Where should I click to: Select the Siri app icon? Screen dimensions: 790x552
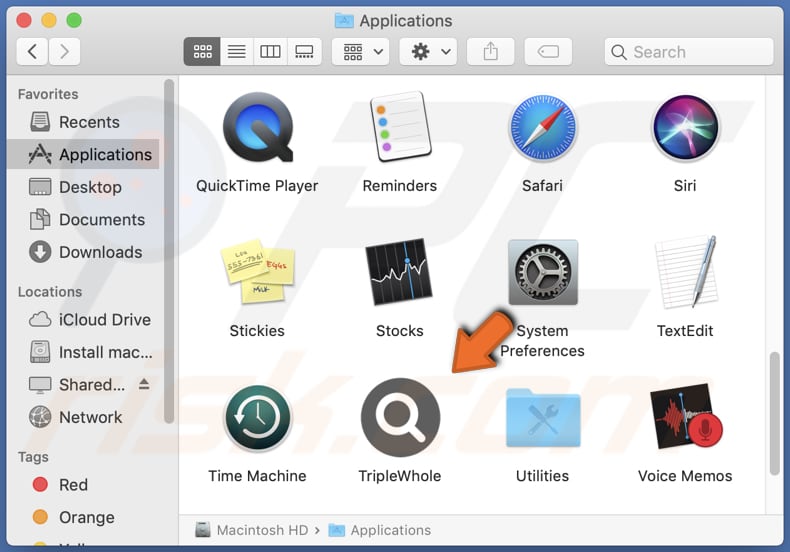685,127
